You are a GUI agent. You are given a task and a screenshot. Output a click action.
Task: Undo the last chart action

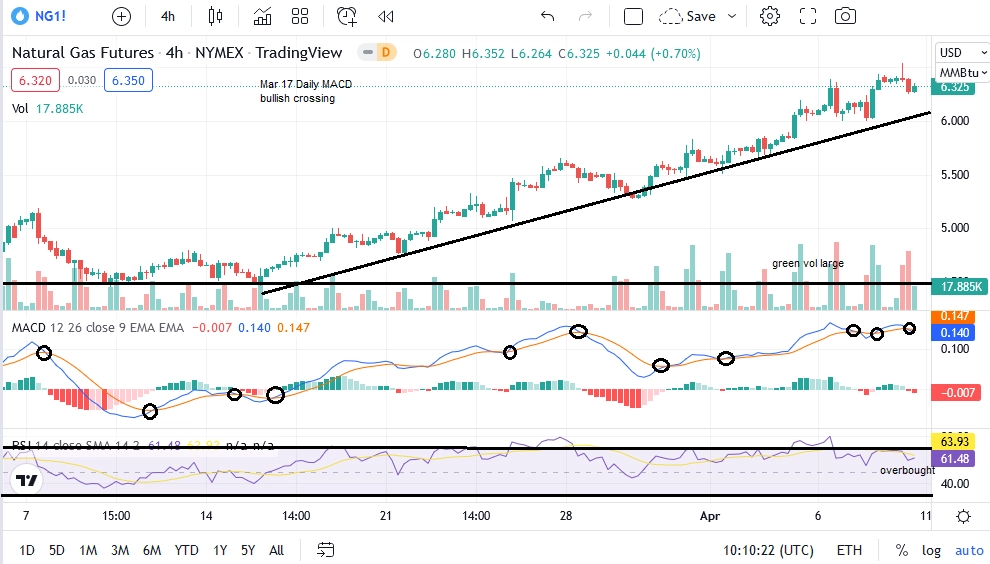point(547,16)
